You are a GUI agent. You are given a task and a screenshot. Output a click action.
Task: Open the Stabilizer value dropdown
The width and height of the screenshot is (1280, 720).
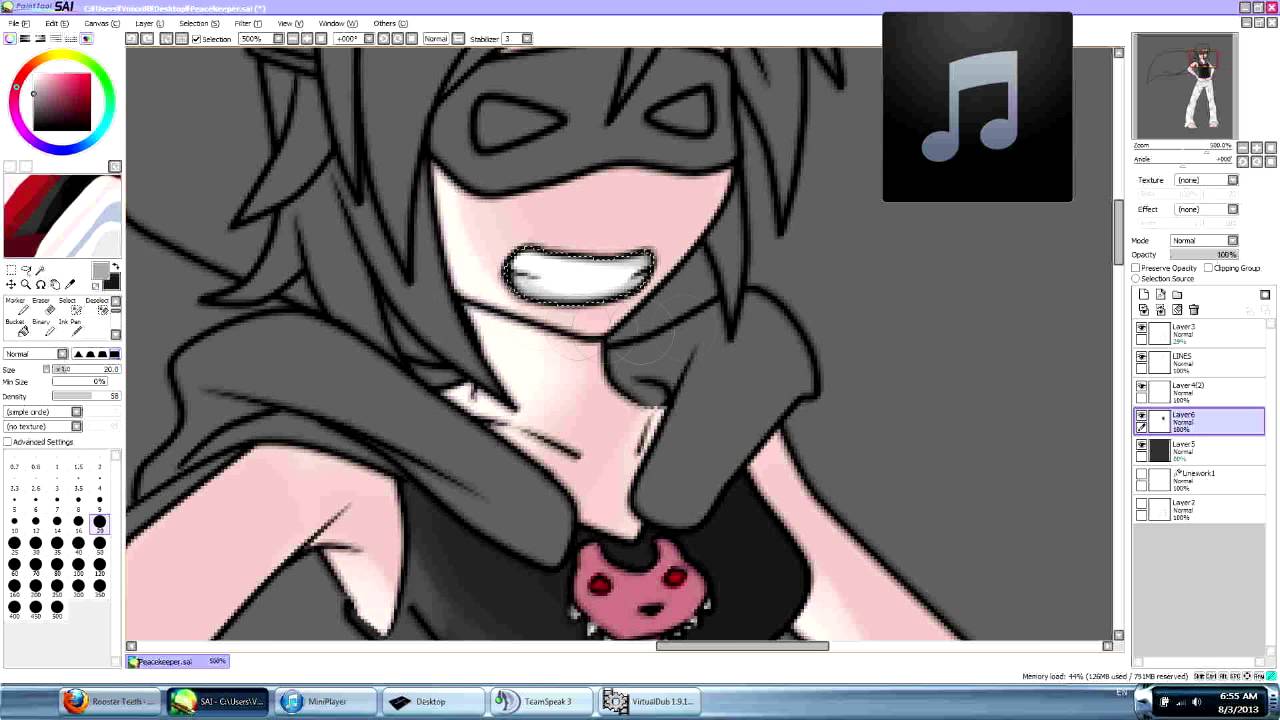coord(527,39)
